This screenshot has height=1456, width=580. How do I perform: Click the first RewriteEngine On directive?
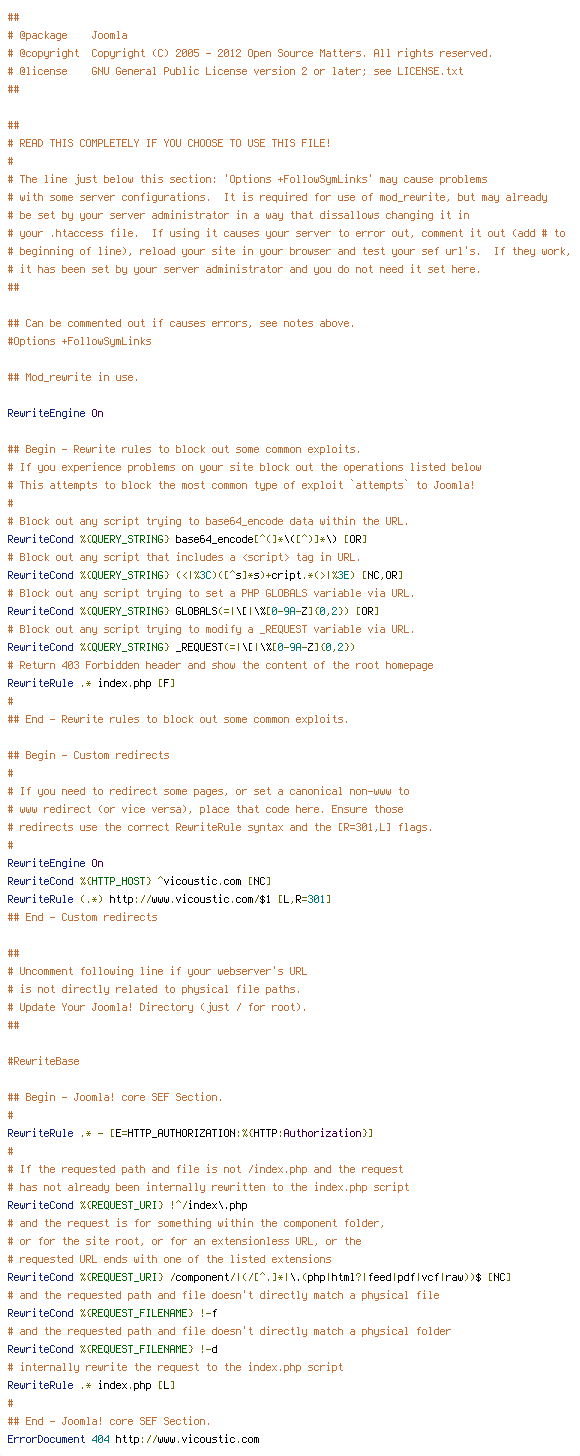(x=55, y=413)
